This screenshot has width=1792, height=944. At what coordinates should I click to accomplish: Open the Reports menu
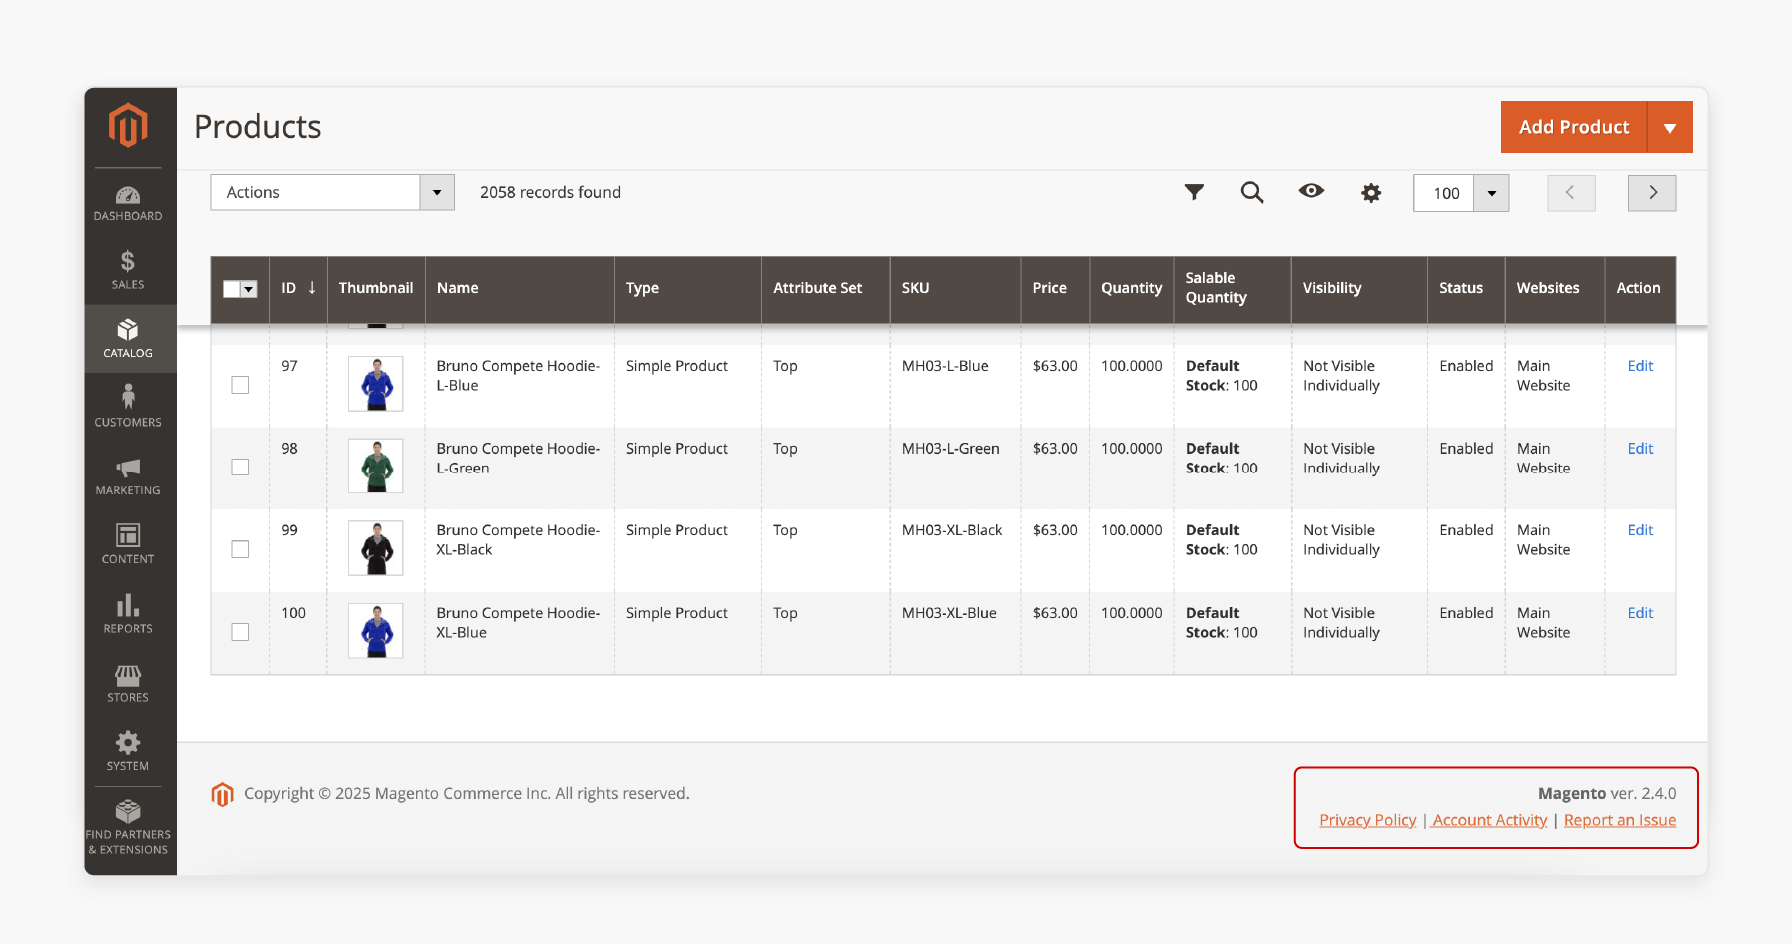(128, 613)
